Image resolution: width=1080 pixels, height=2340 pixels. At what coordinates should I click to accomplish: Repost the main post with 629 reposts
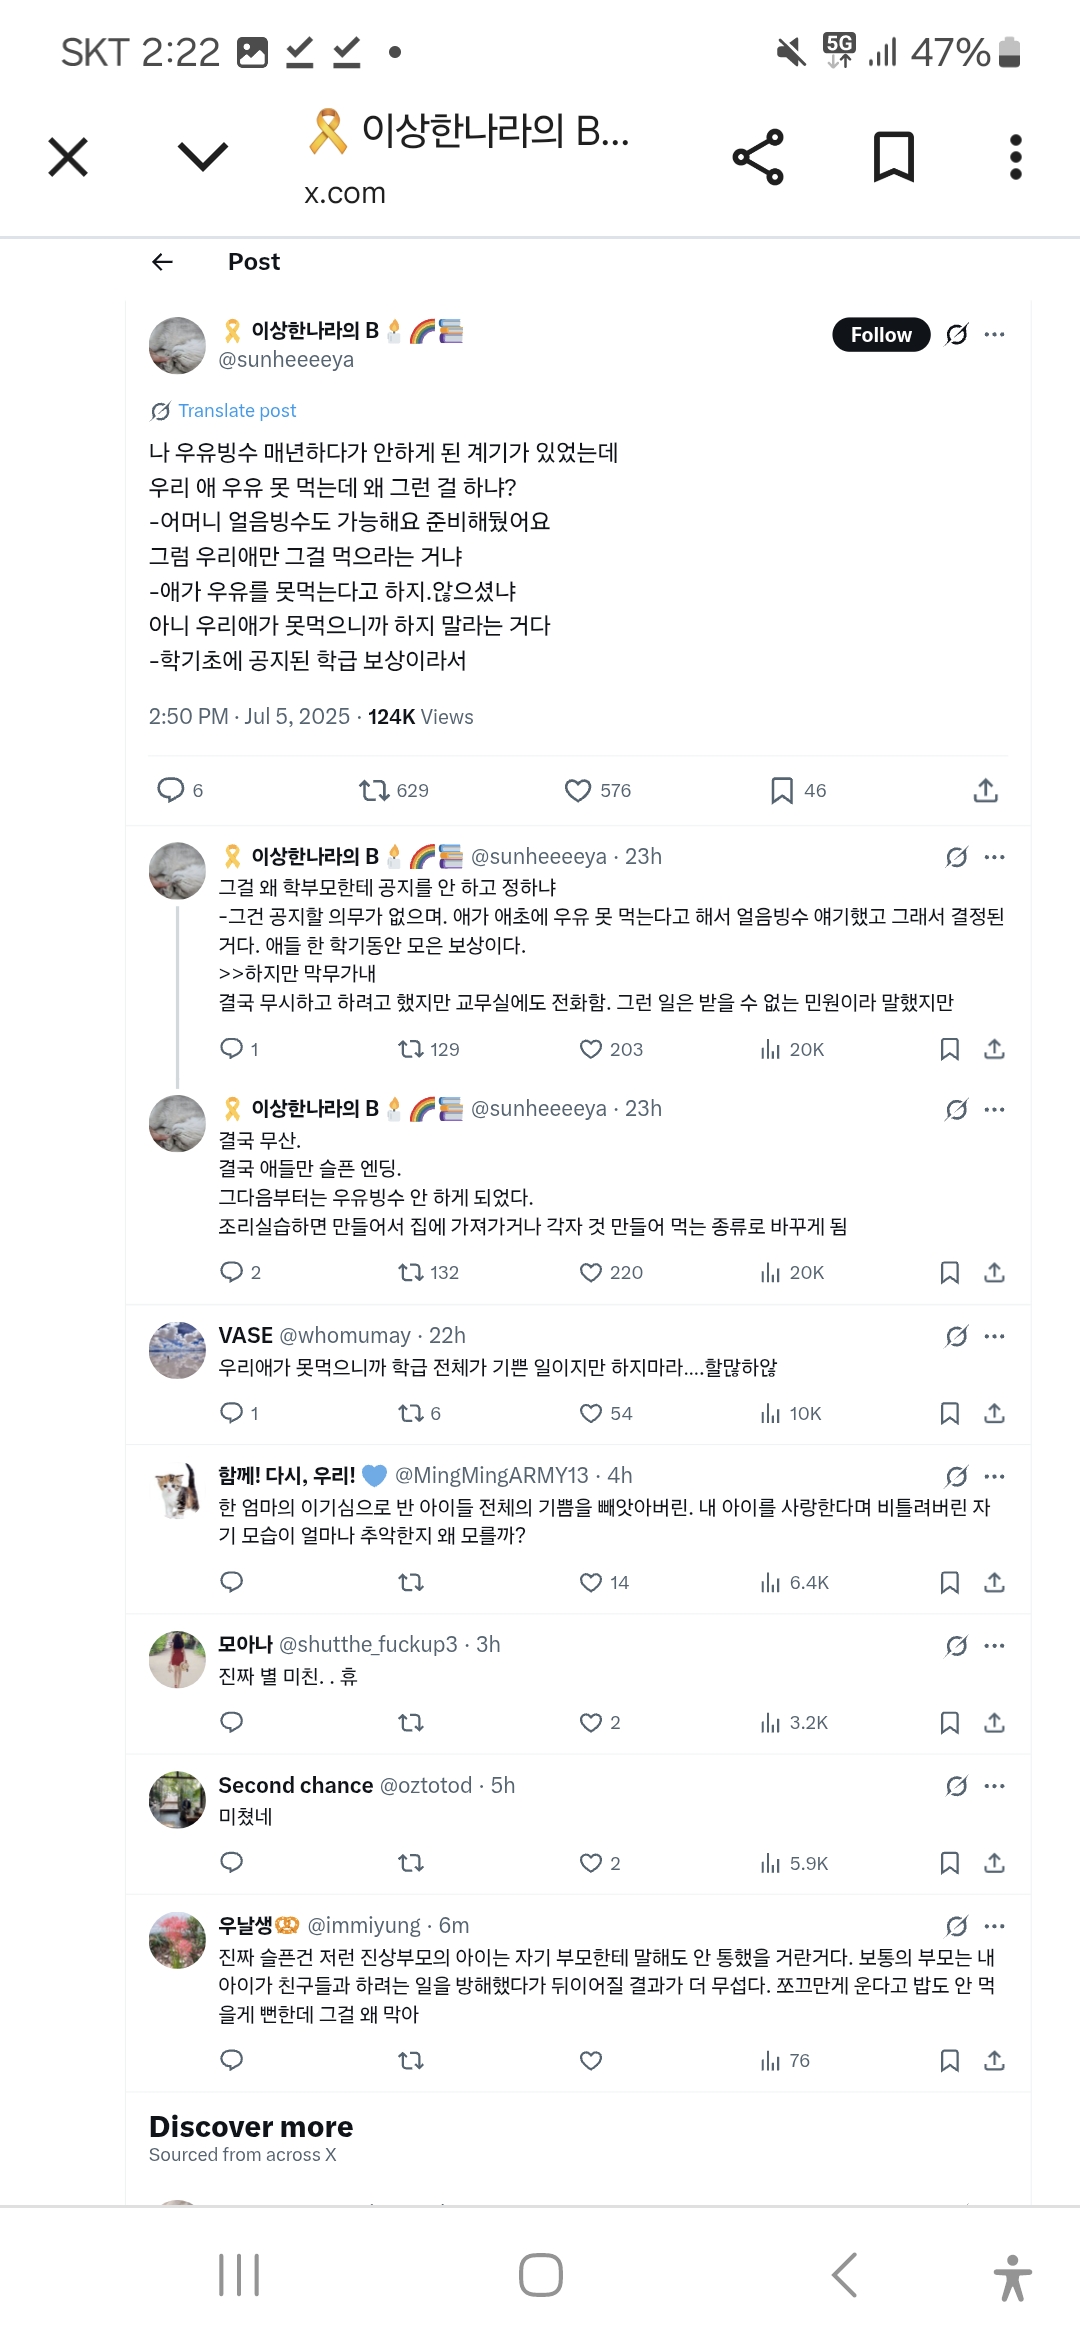pos(374,791)
